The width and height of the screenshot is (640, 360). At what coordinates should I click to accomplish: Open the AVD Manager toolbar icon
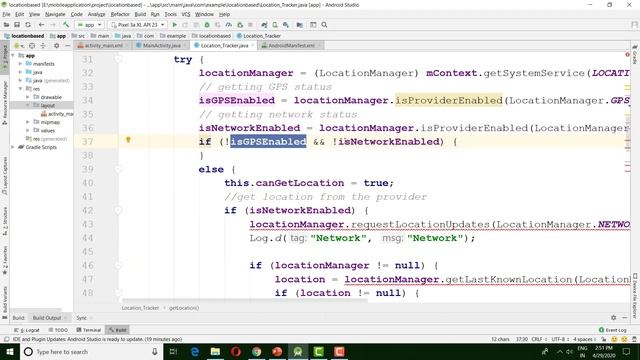[x=275, y=25]
